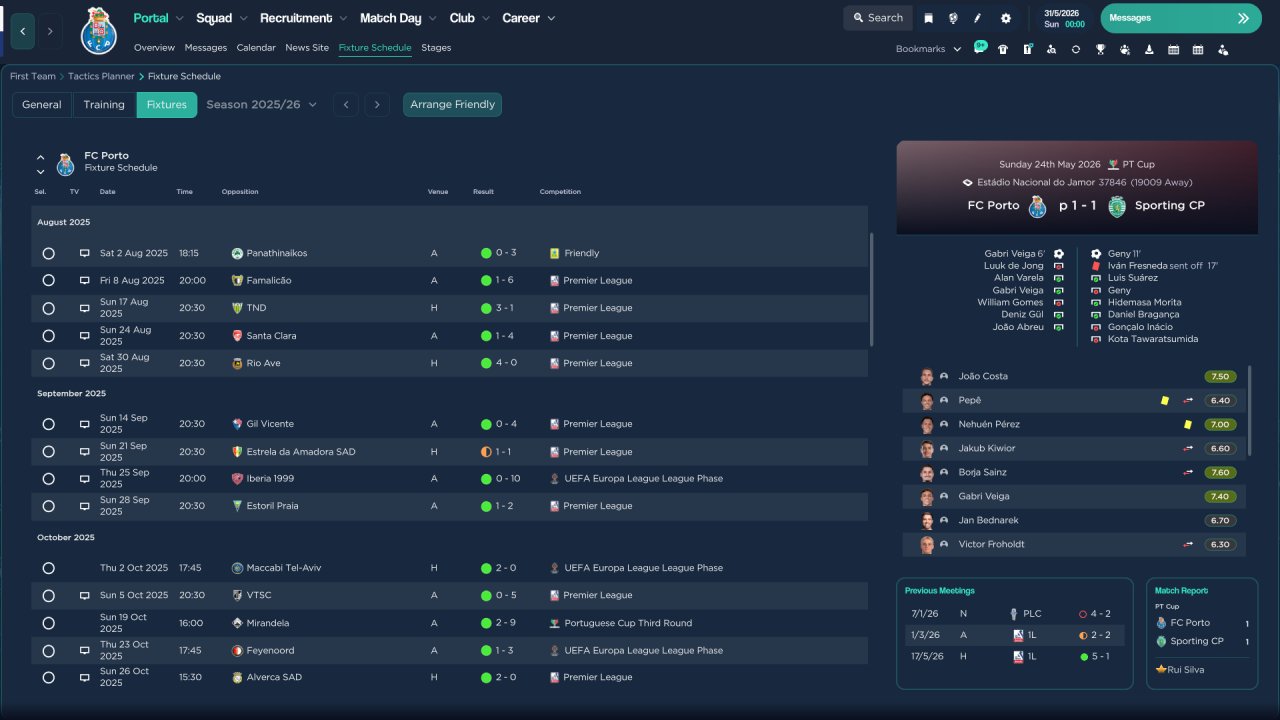Select the Iberia 1999 fixture radio button
The image size is (1280, 720).
tap(48, 479)
